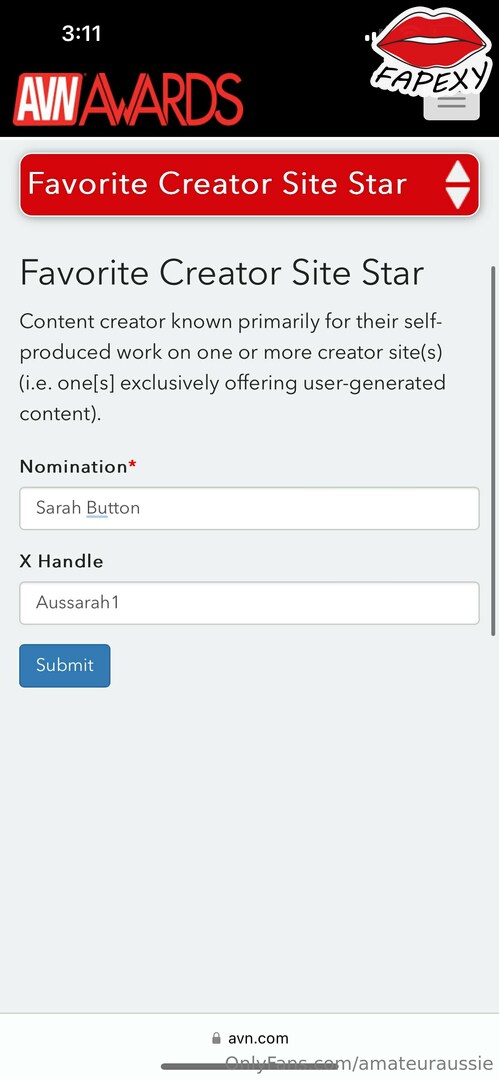Tap the home indicator bar at bottom
The width and height of the screenshot is (499, 1080).
[250, 1066]
